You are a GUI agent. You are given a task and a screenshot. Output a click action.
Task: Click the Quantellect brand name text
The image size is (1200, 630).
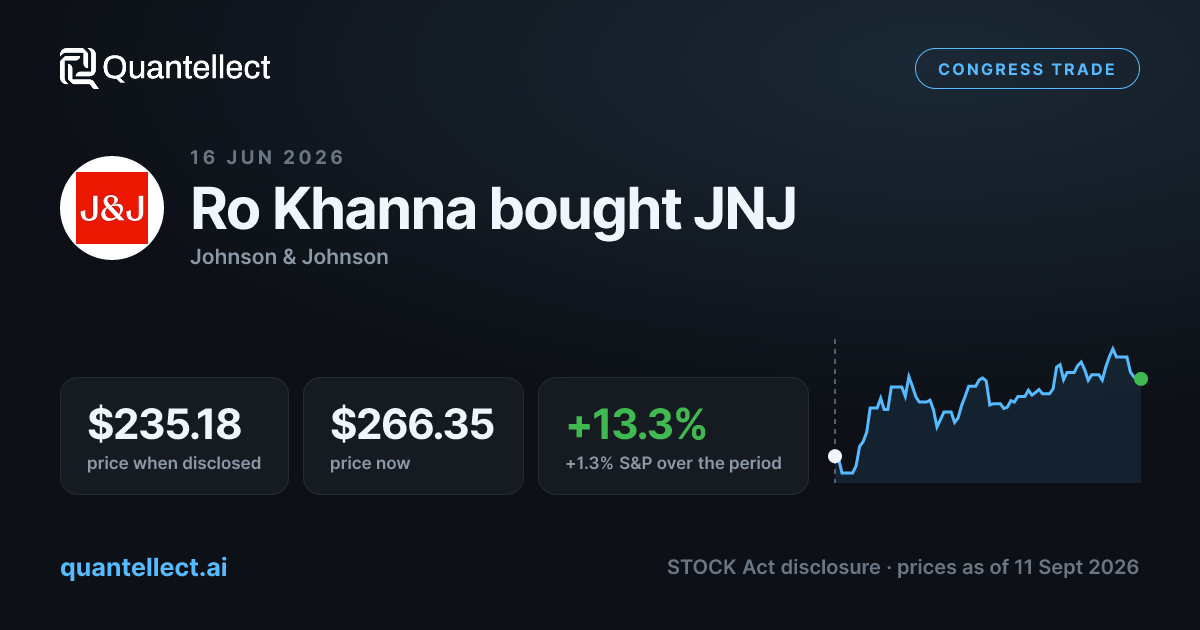point(187,68)
